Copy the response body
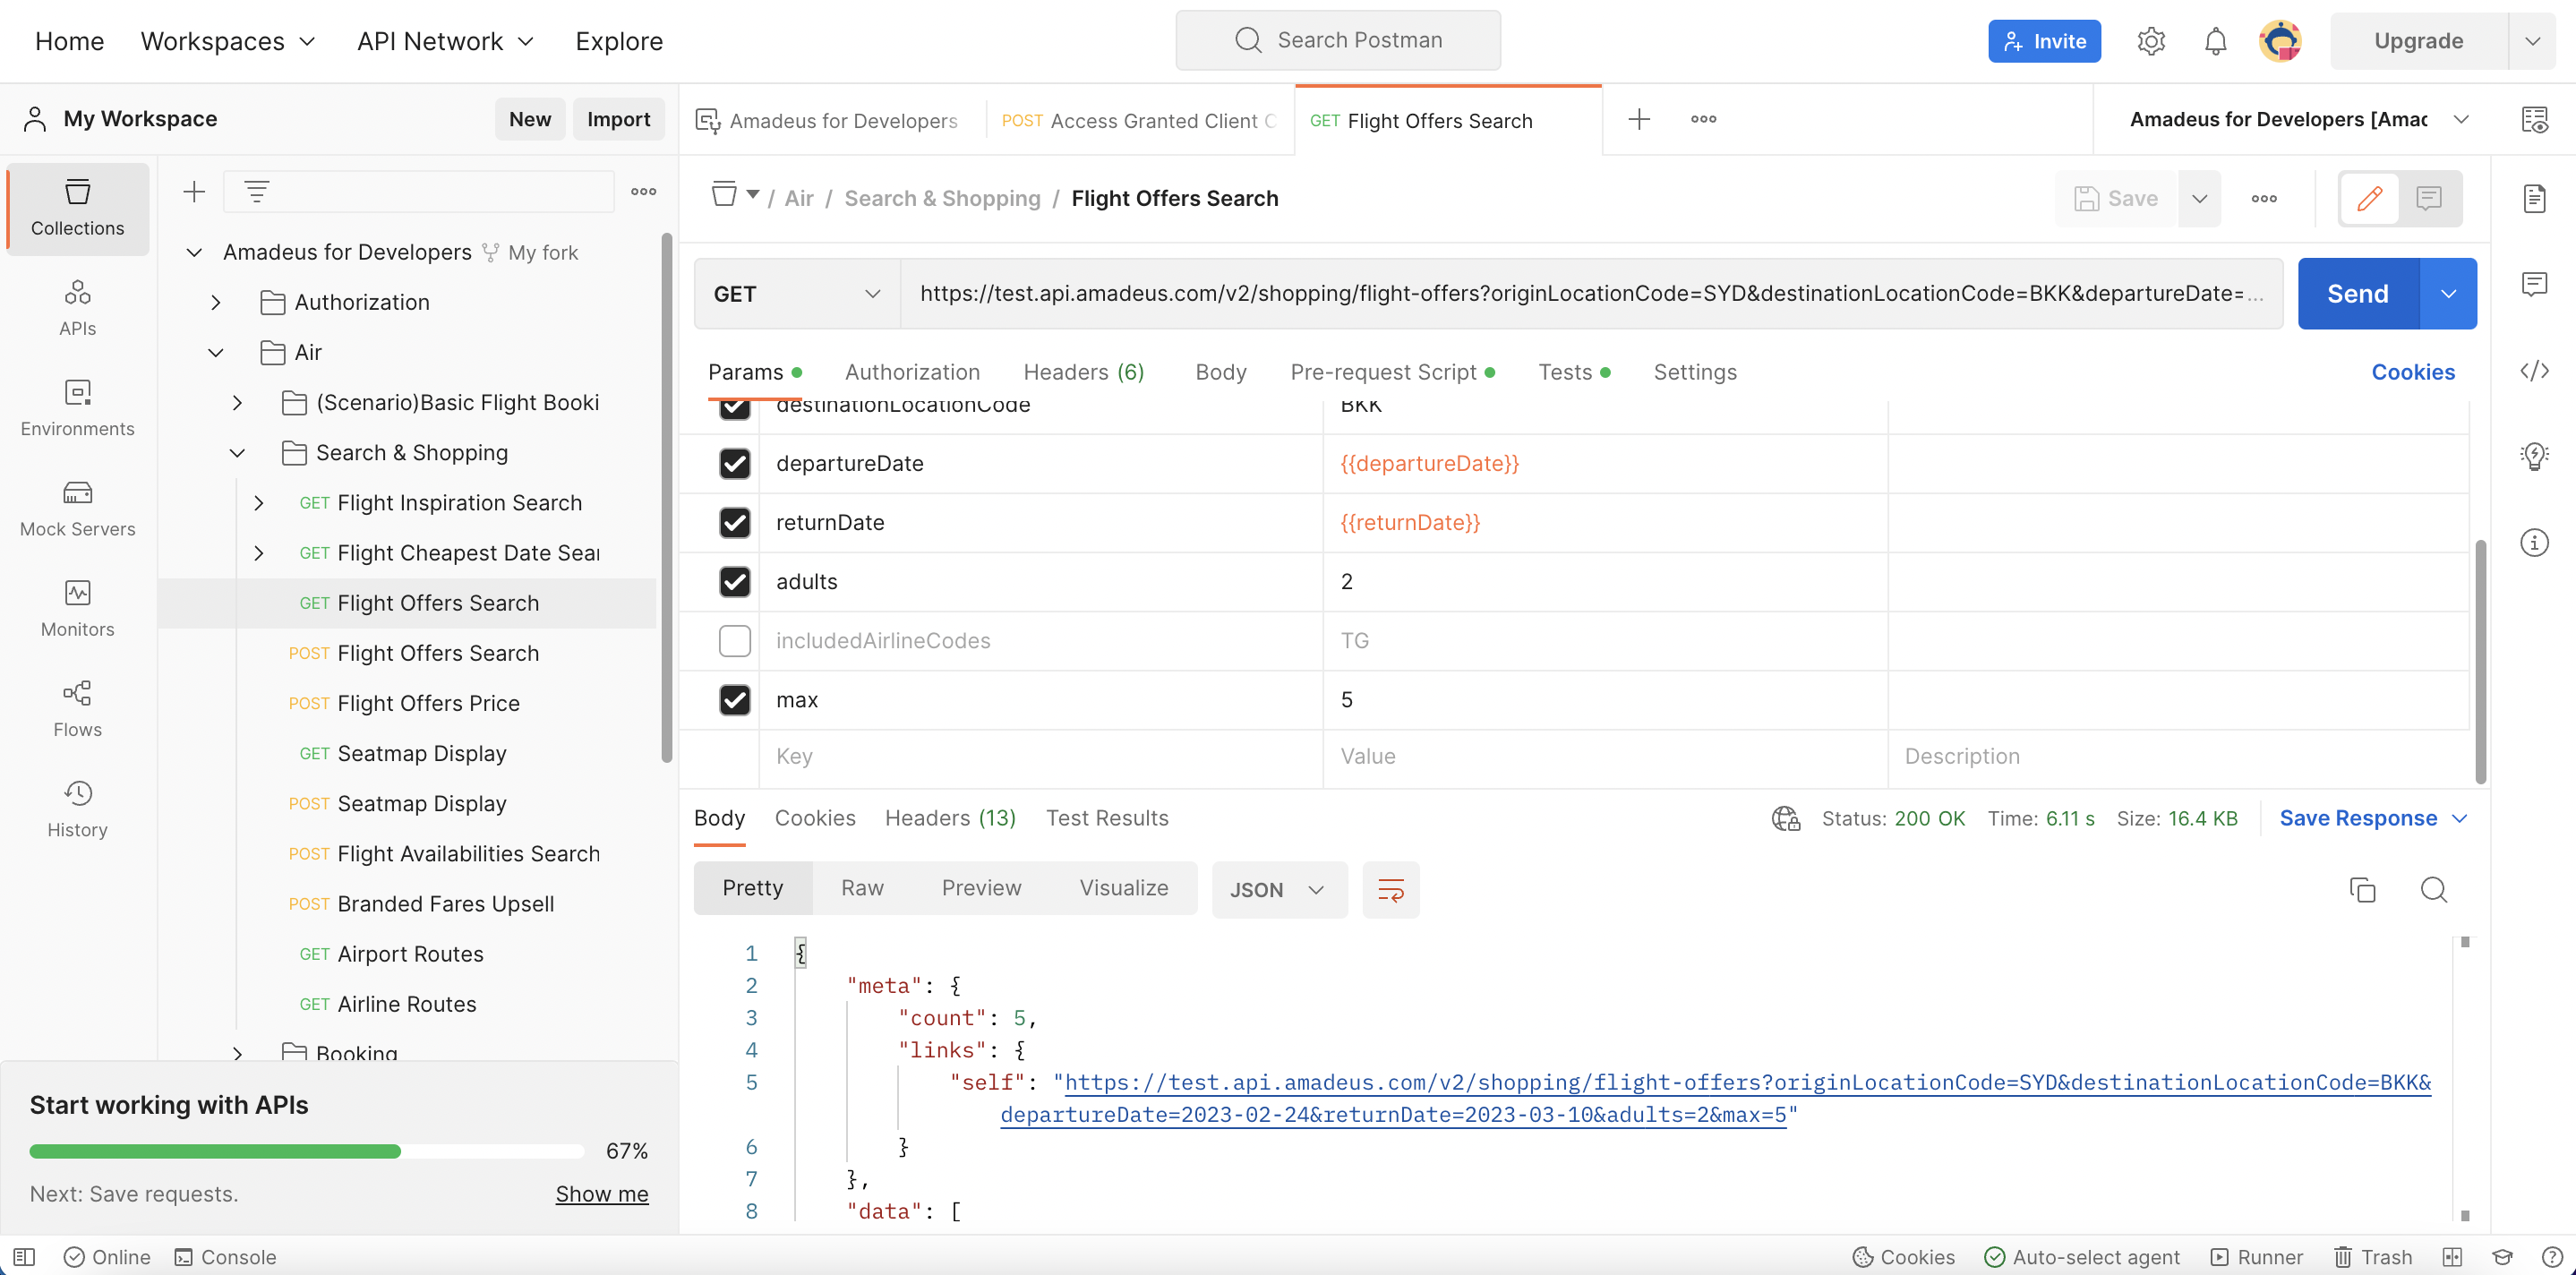 [2362, 889]
